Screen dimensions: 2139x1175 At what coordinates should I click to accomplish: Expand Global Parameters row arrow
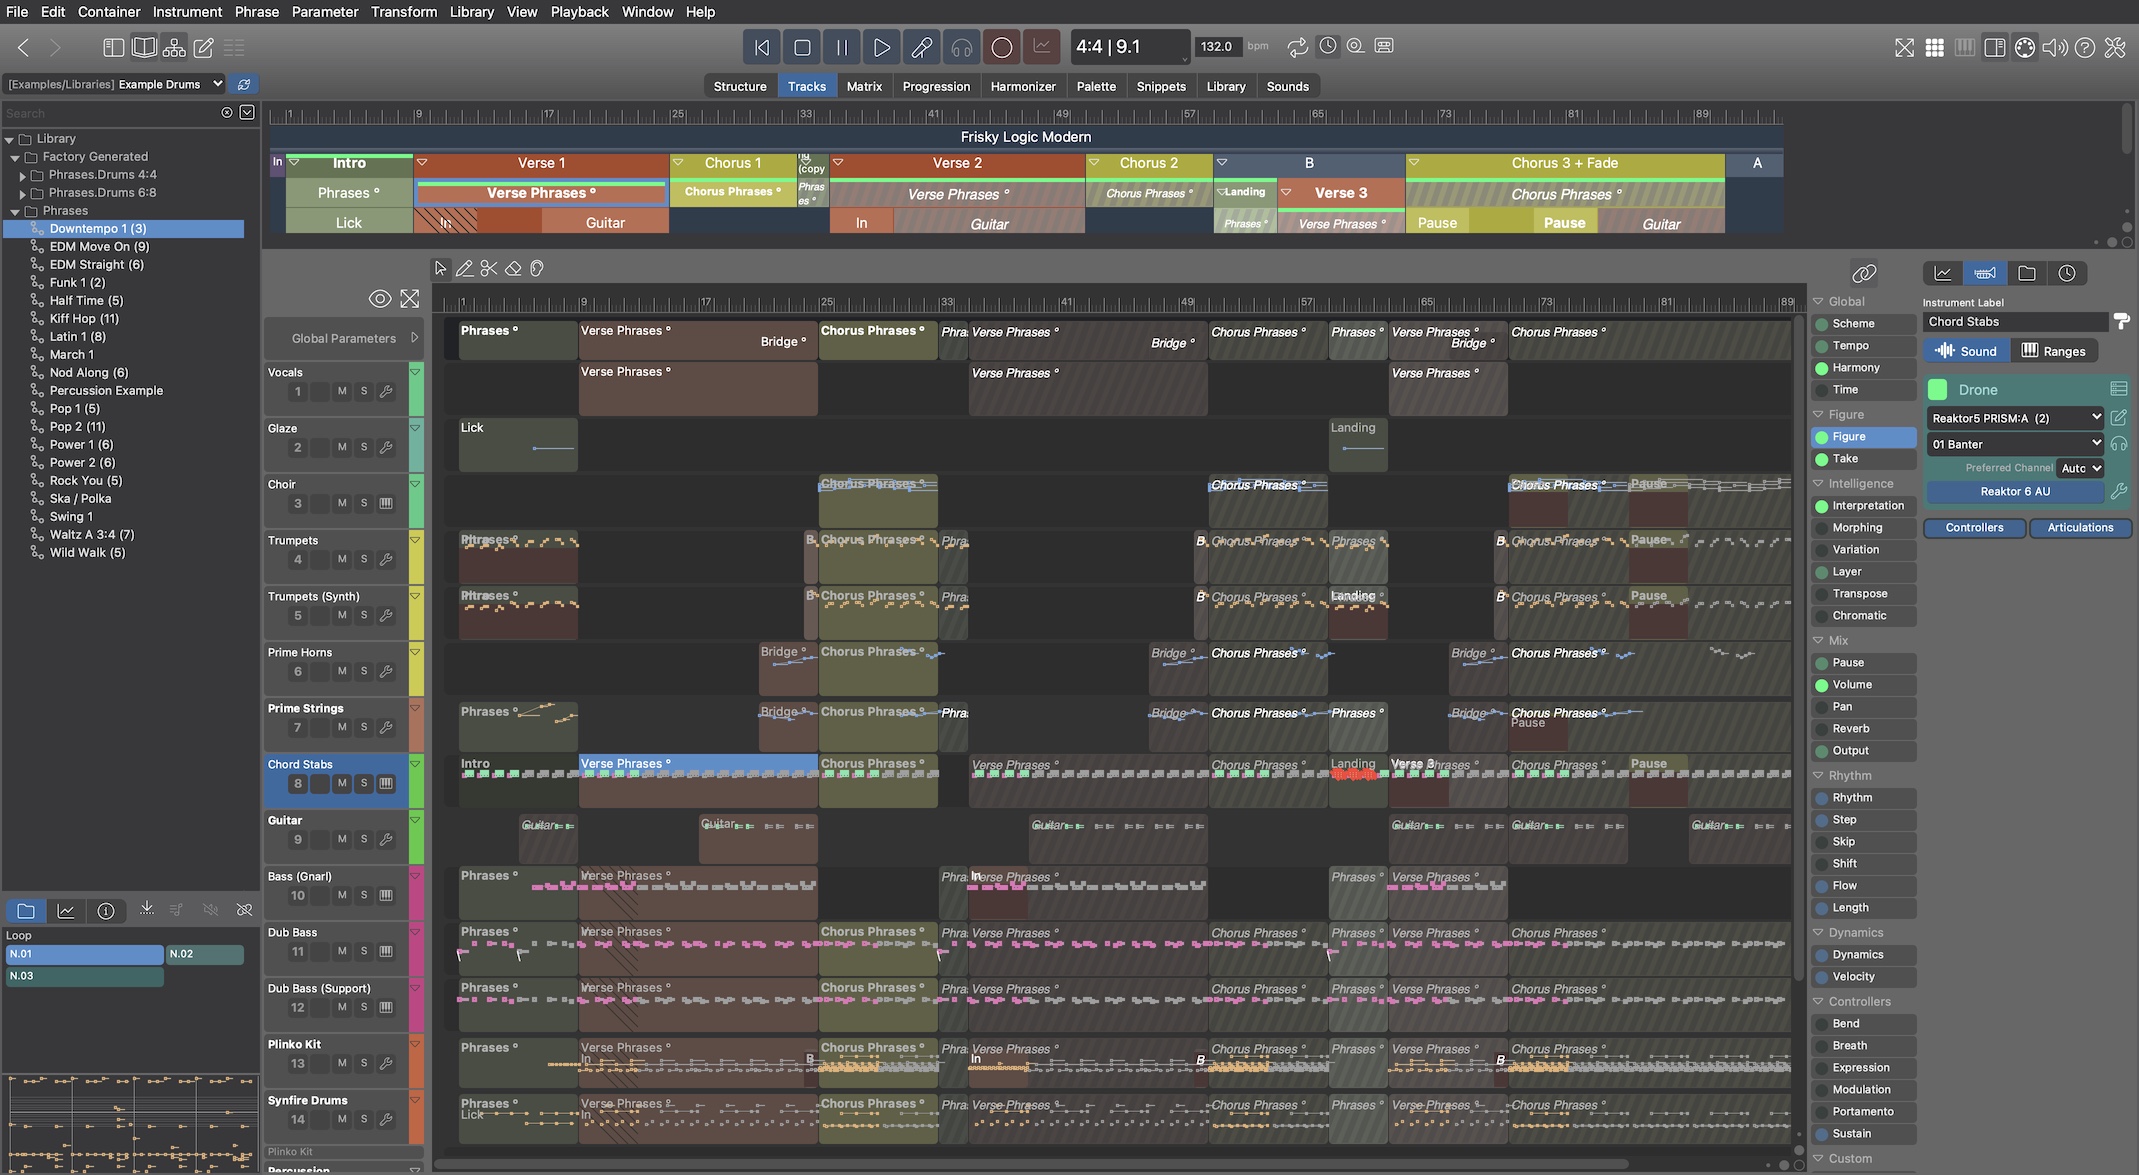pyautogui.click(x=414, y=338)
